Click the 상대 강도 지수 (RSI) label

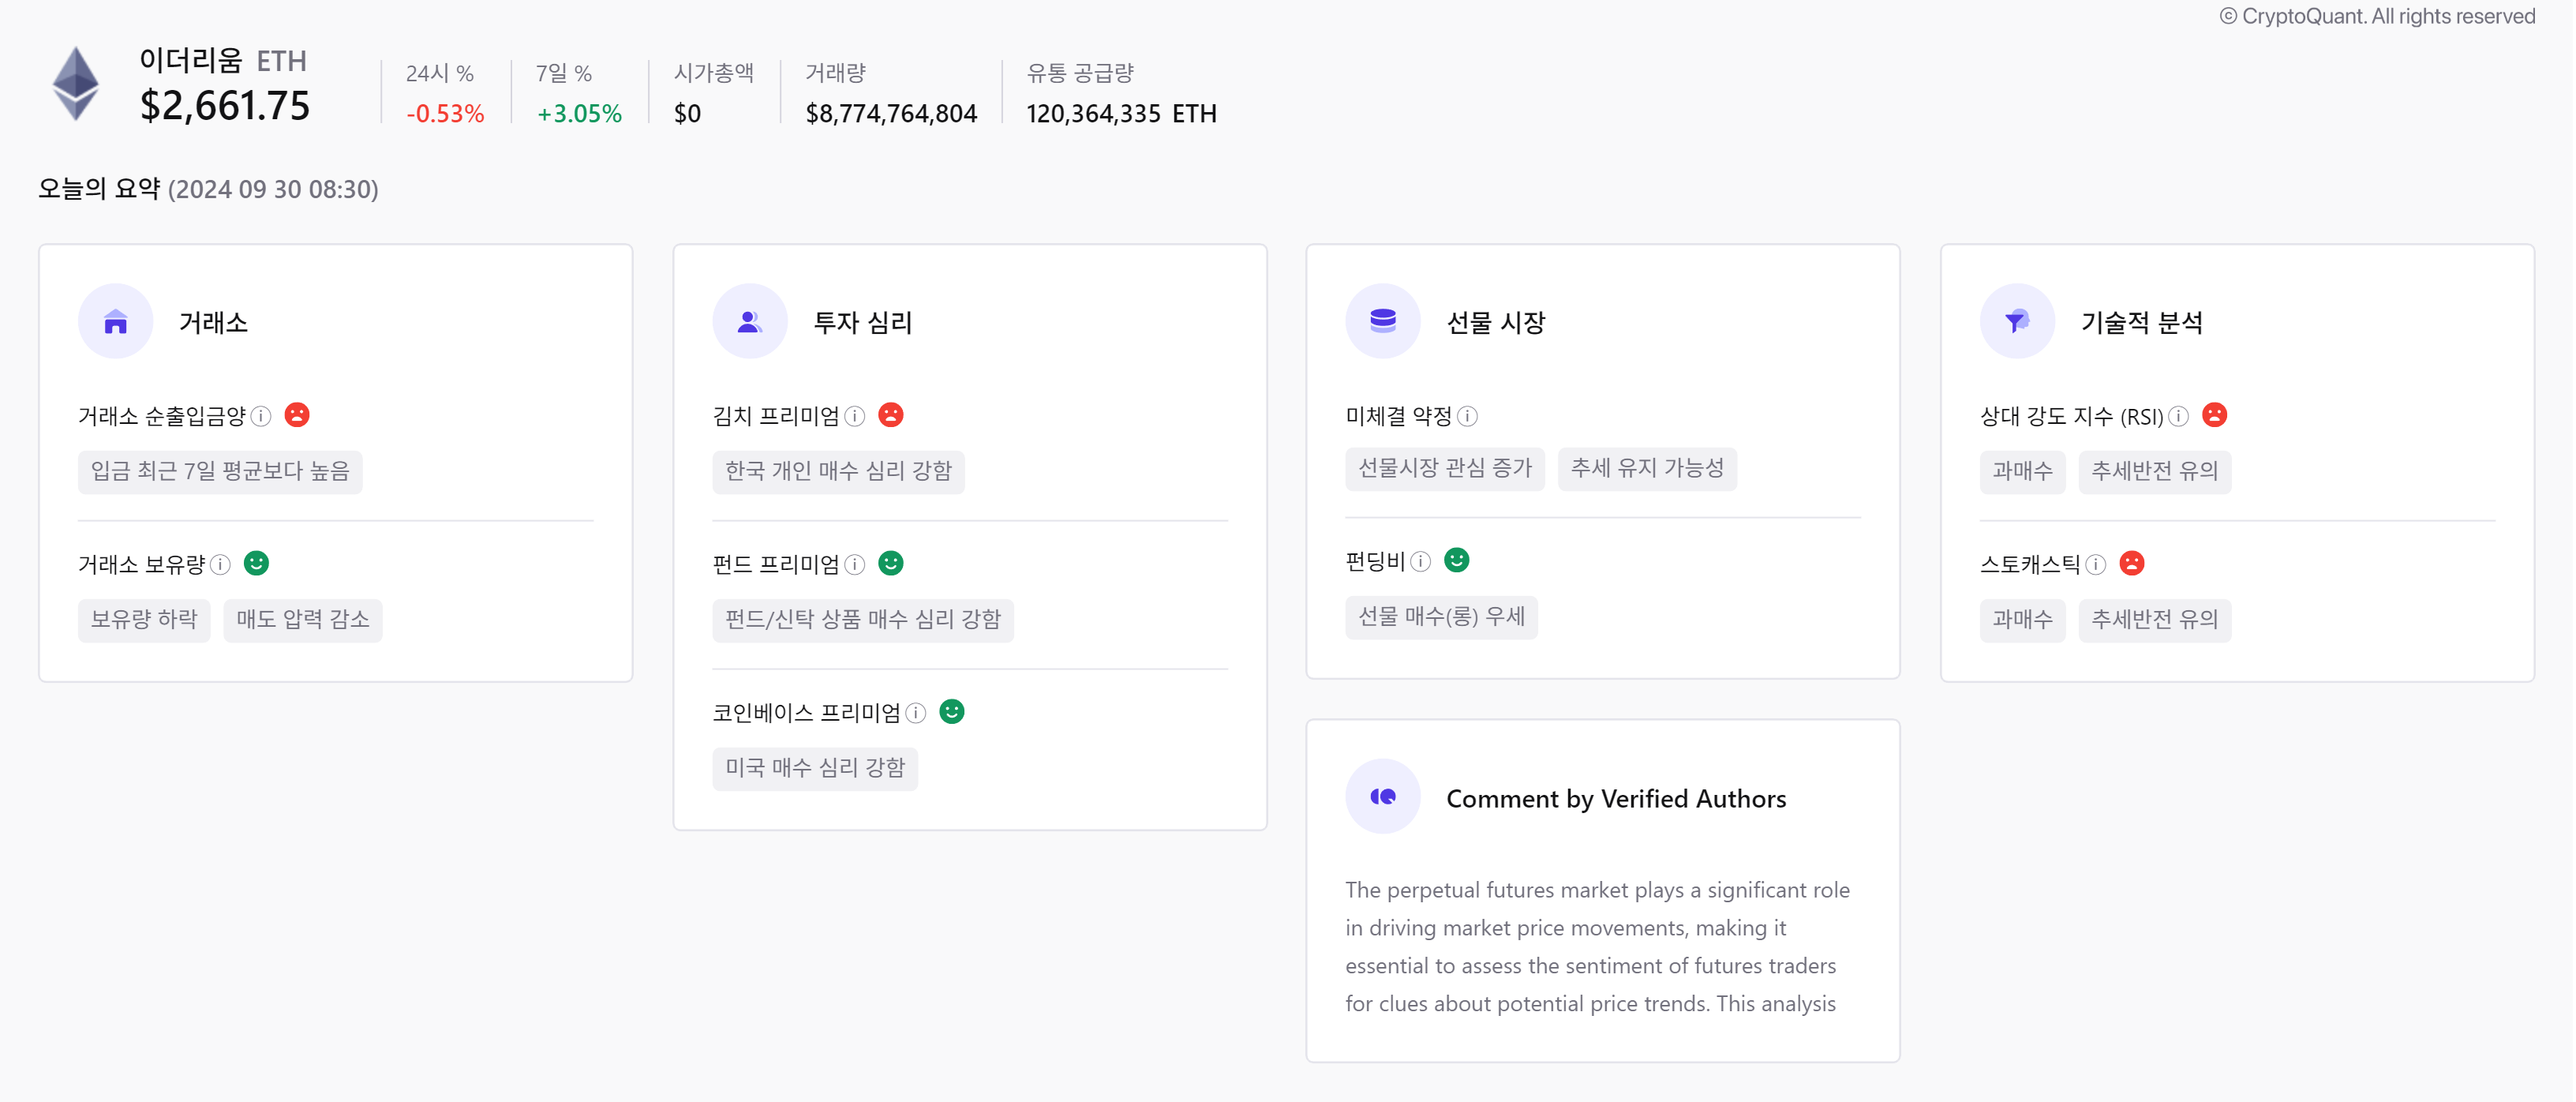click(2071, 416)
